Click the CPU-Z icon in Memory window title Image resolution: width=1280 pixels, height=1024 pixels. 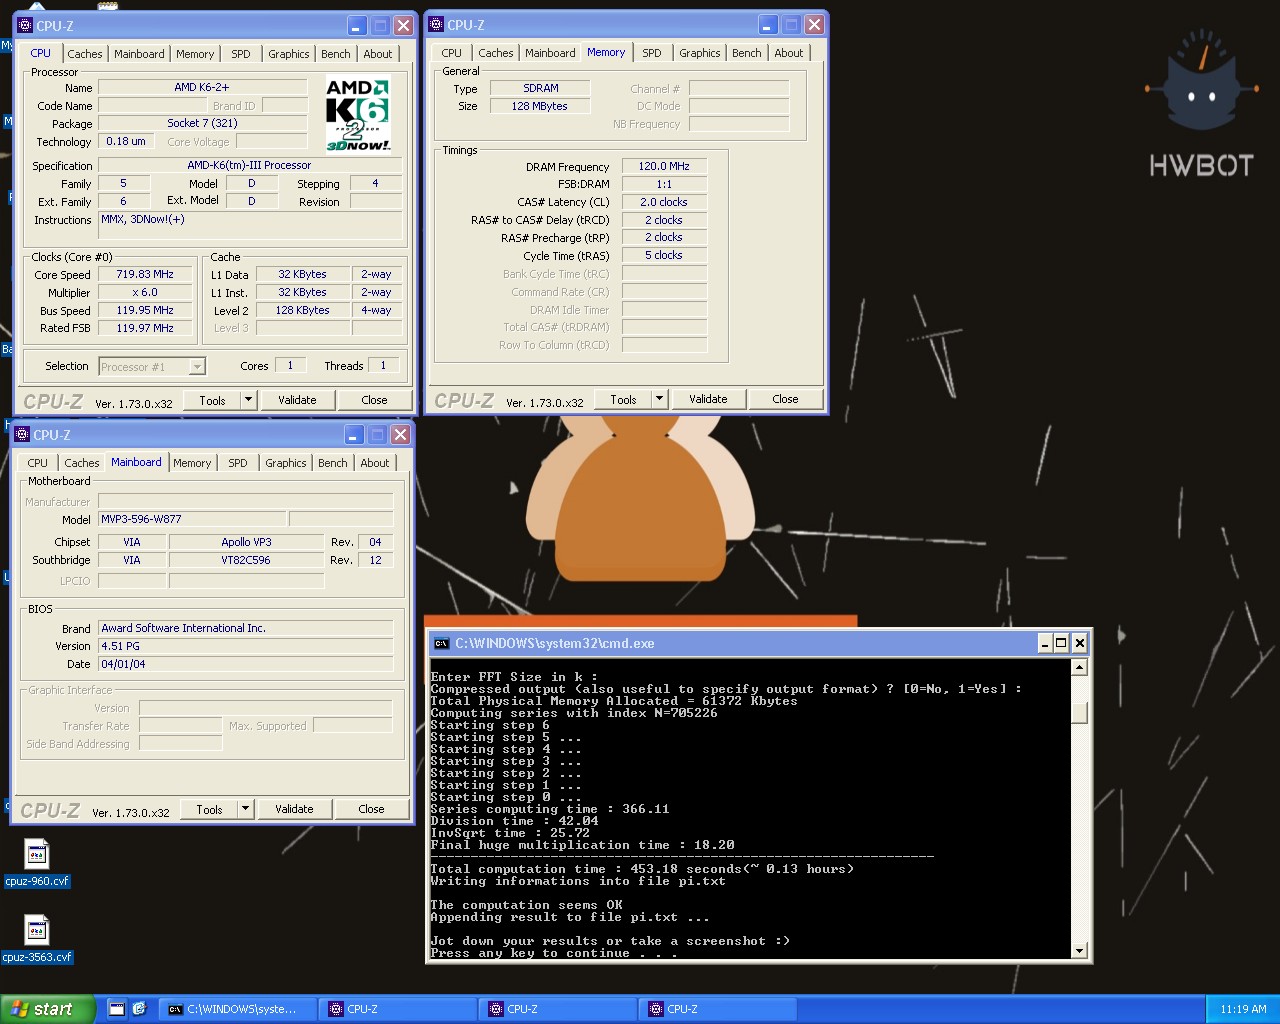[436, 25]
